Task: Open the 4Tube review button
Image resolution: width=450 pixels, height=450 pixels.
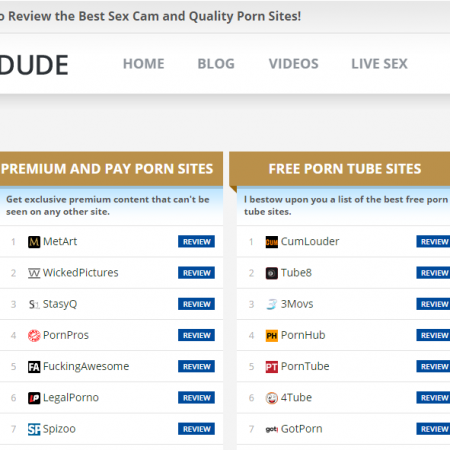Action: tap(433, 398)
